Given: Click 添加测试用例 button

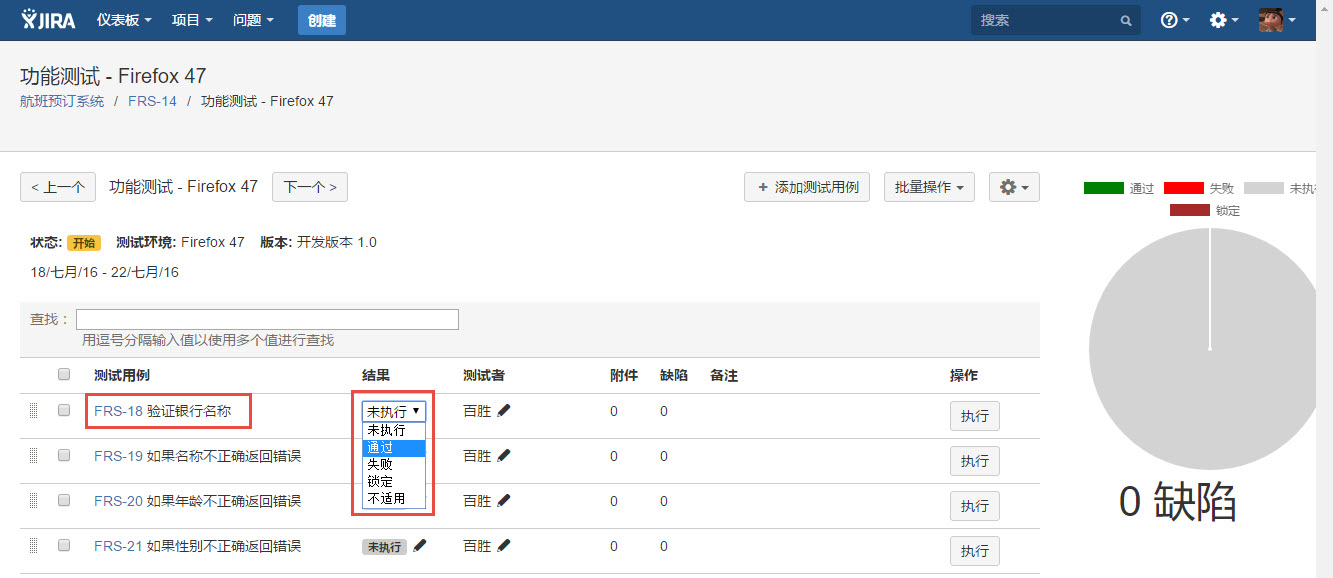Looking at the screenshot, I should 807,187.
